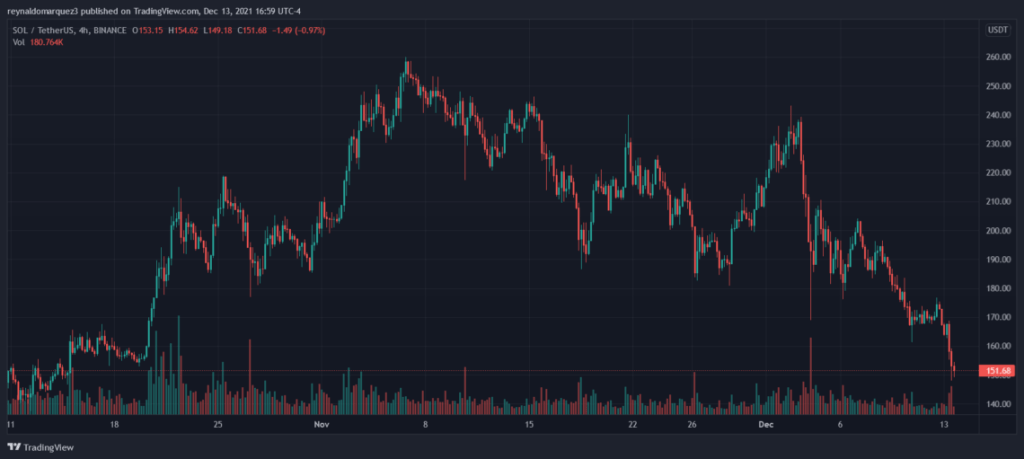Click the 260.00 price axis label

click(x=997, y=57)
